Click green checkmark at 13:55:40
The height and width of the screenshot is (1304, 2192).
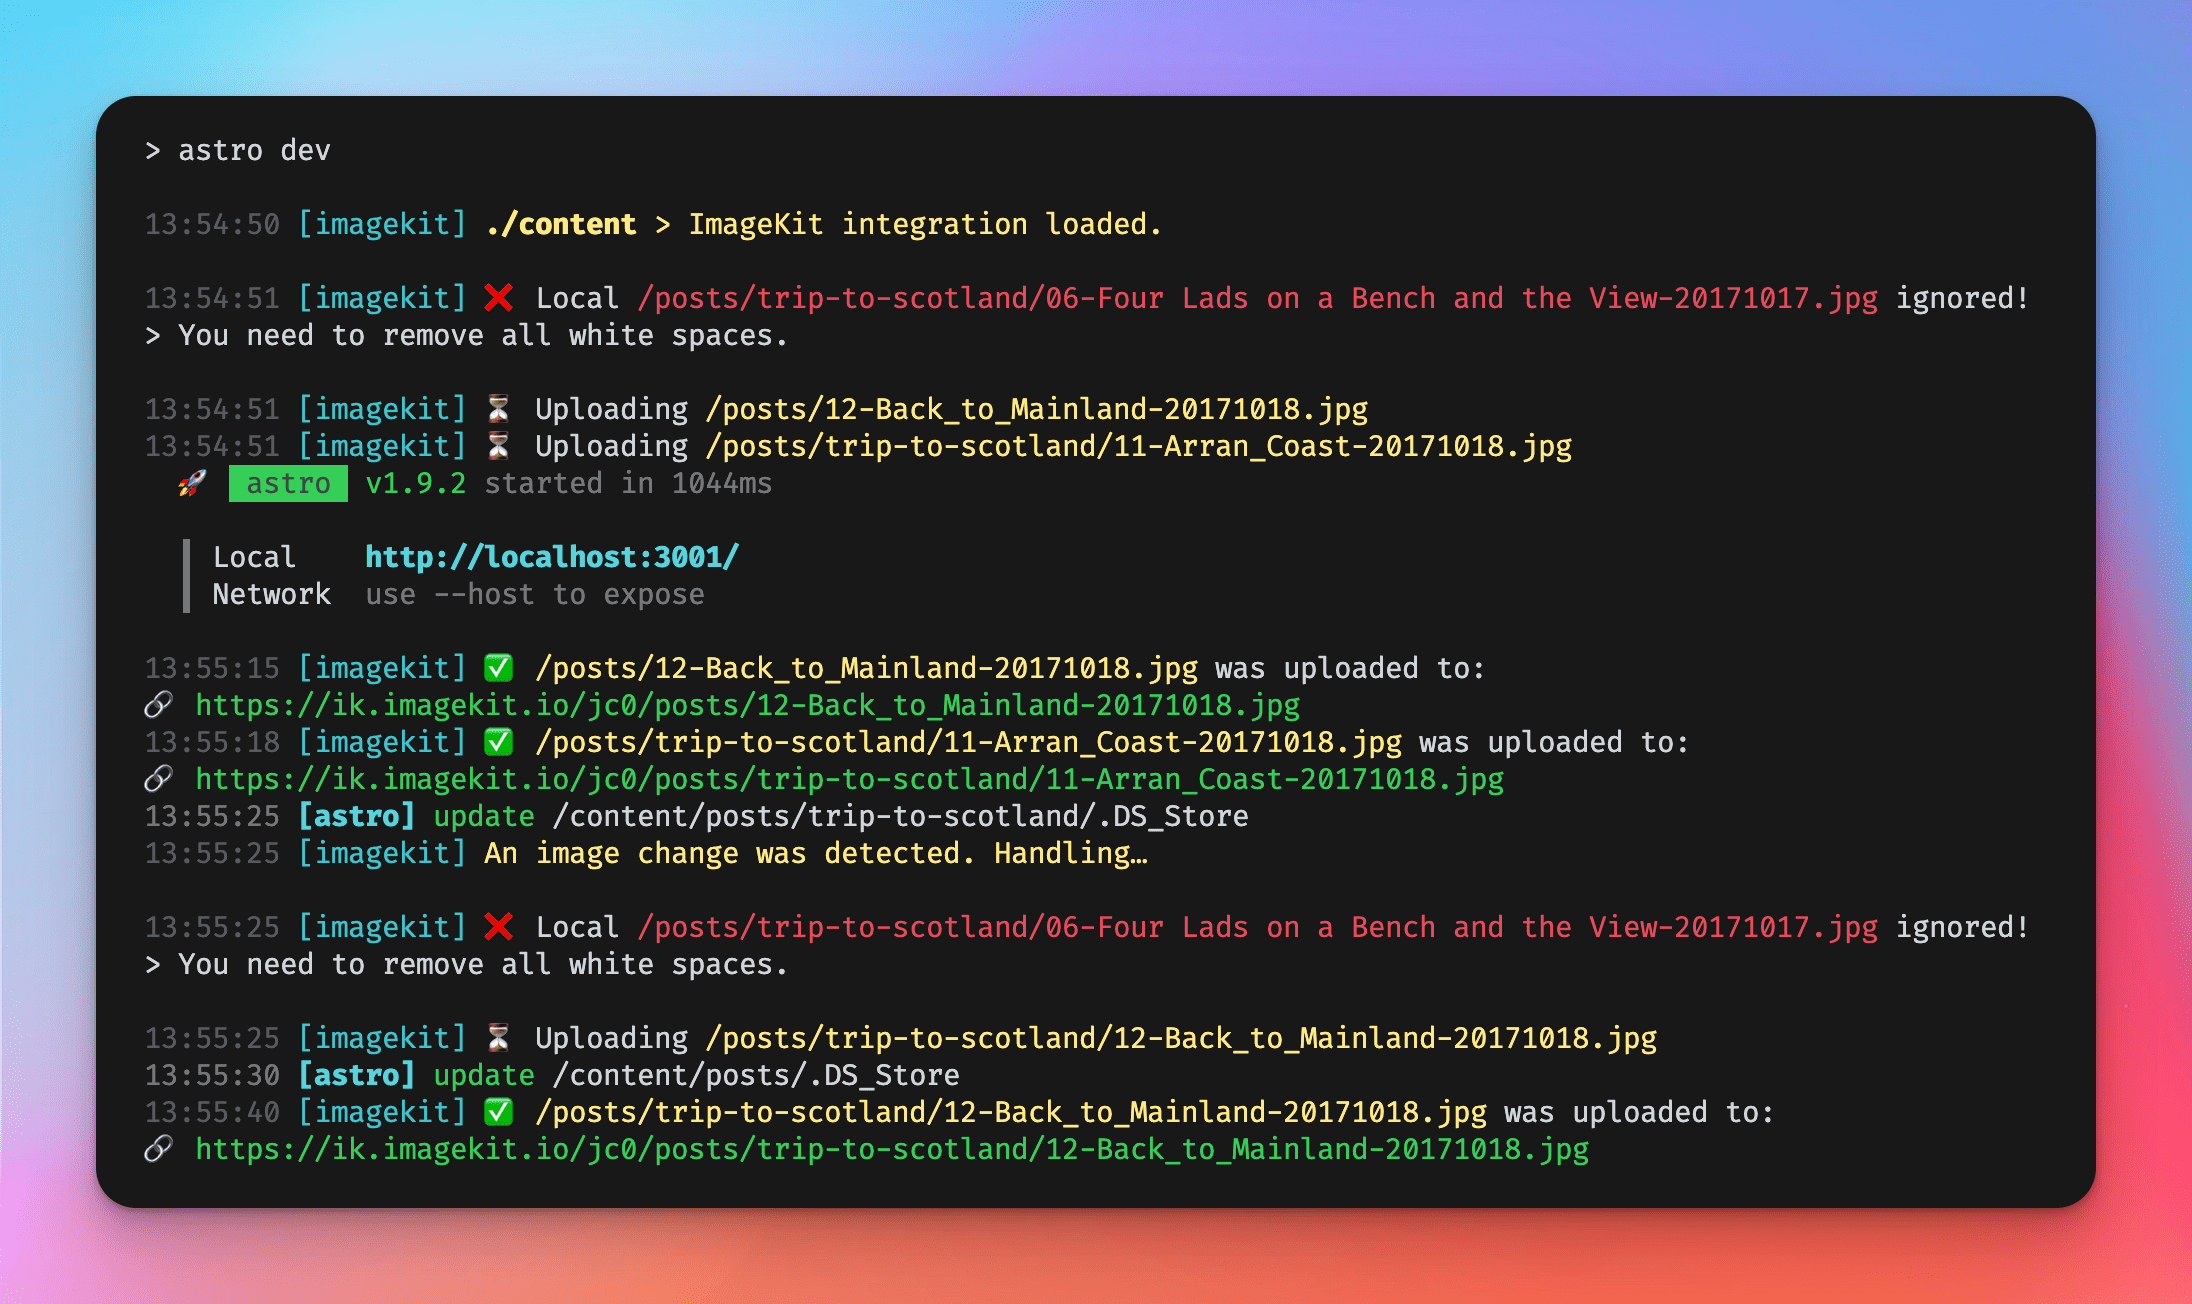tap(498, 1112)
